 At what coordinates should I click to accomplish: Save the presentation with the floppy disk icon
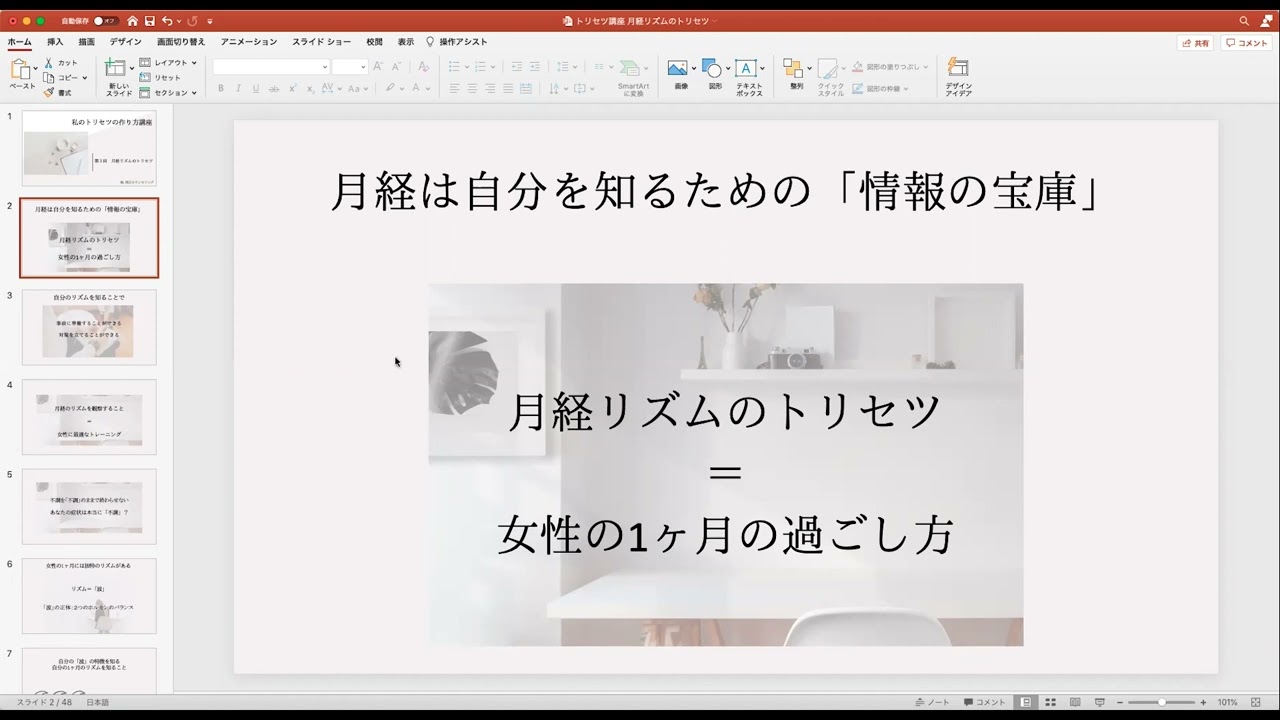point(149,21)
